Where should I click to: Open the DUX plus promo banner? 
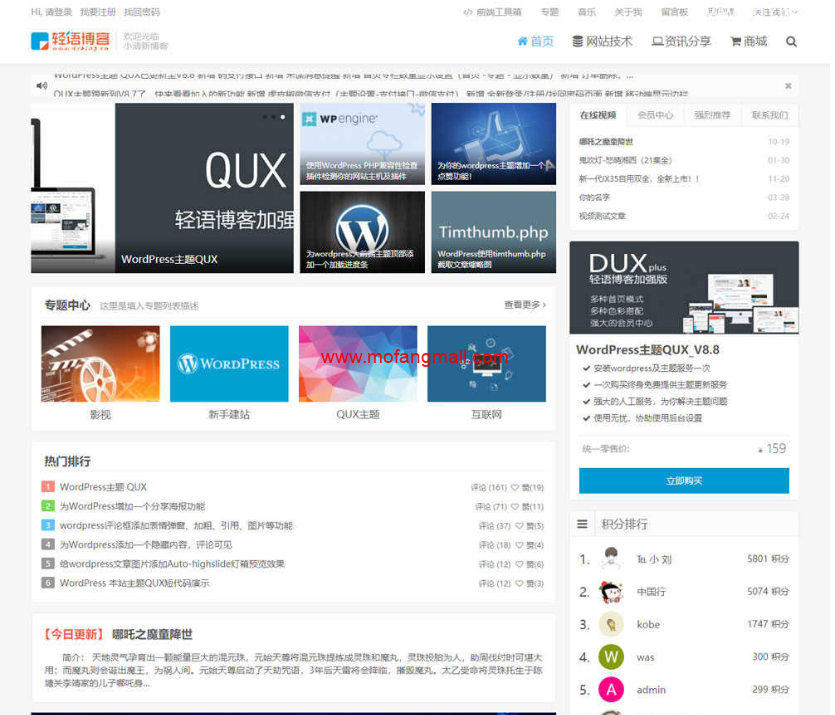coord(684,287)
